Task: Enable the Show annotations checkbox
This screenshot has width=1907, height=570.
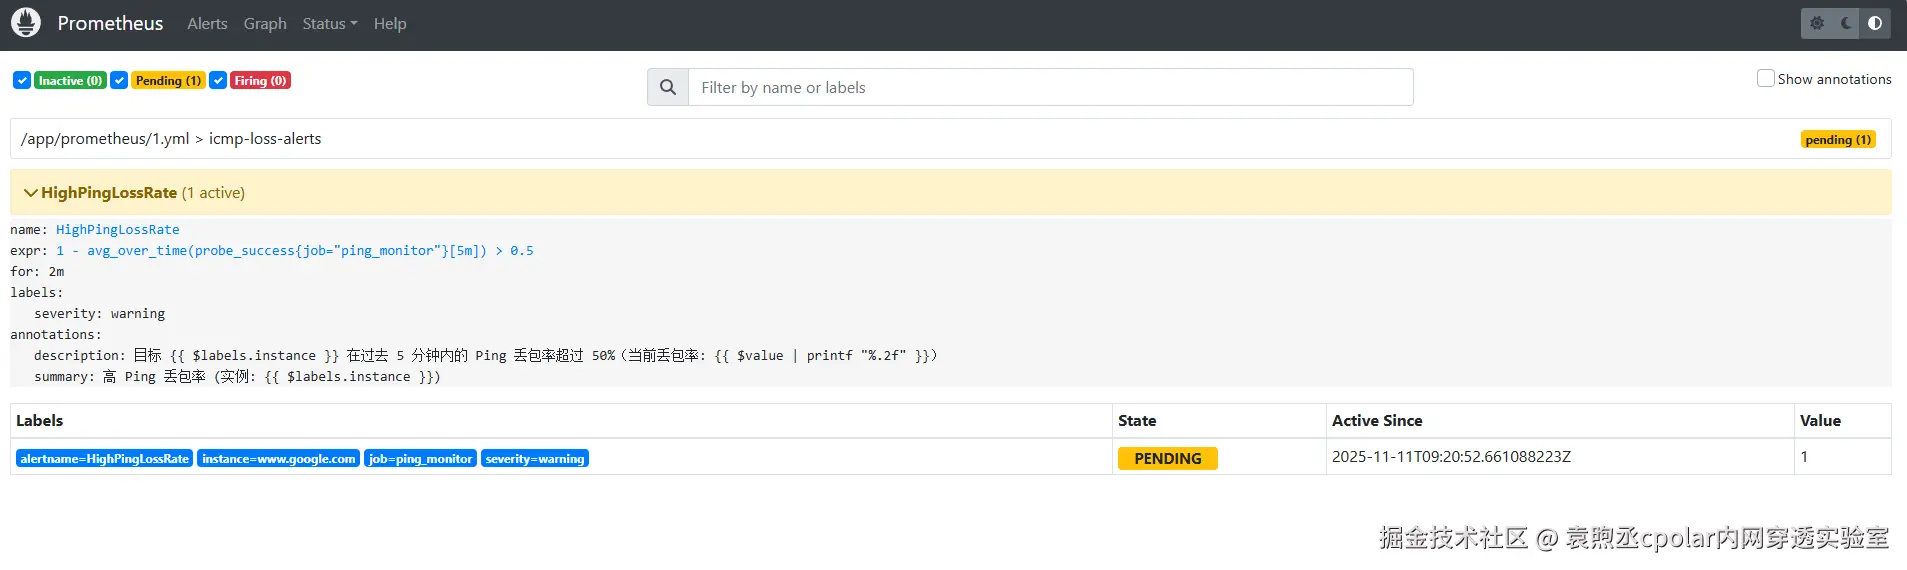Action: pos(1766,78)
